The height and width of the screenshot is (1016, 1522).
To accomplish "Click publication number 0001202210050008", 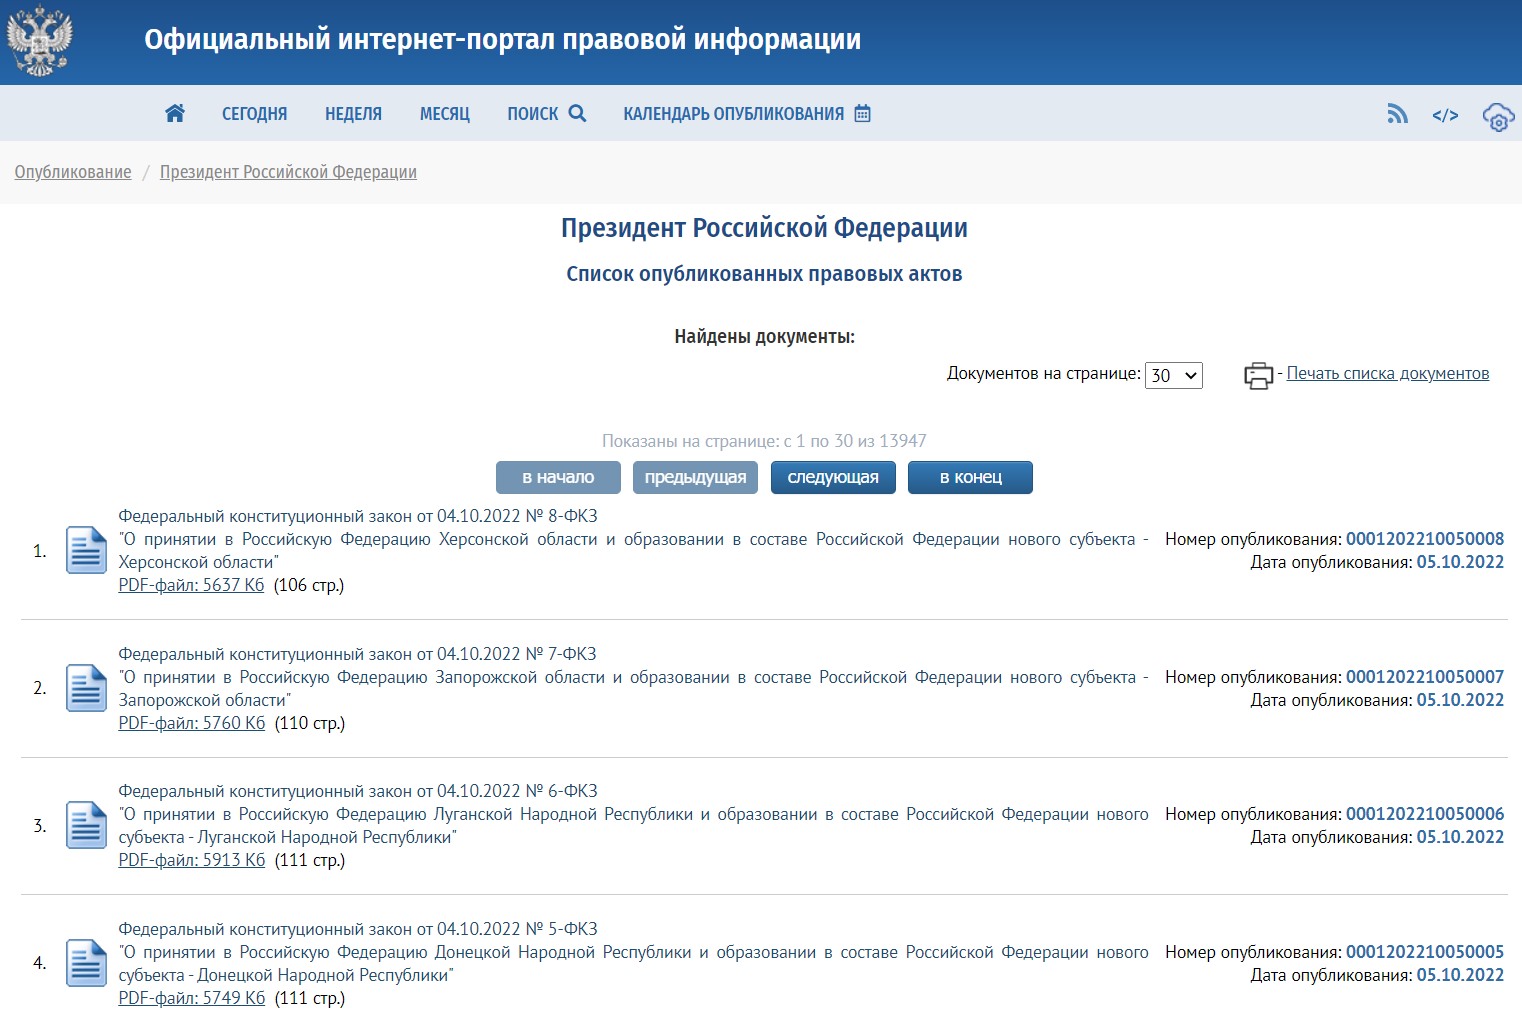I will coord(1425,539).
